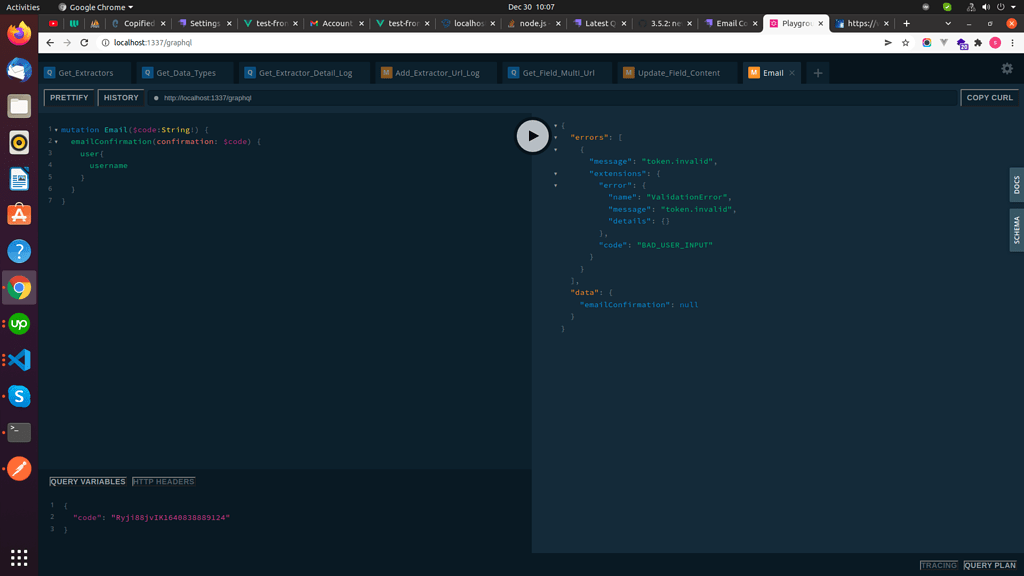Viewport: 1024px width, 576px height.
Task: Bookmark this page with star icon
Action: pyautogui.click(x=905, y=42)
